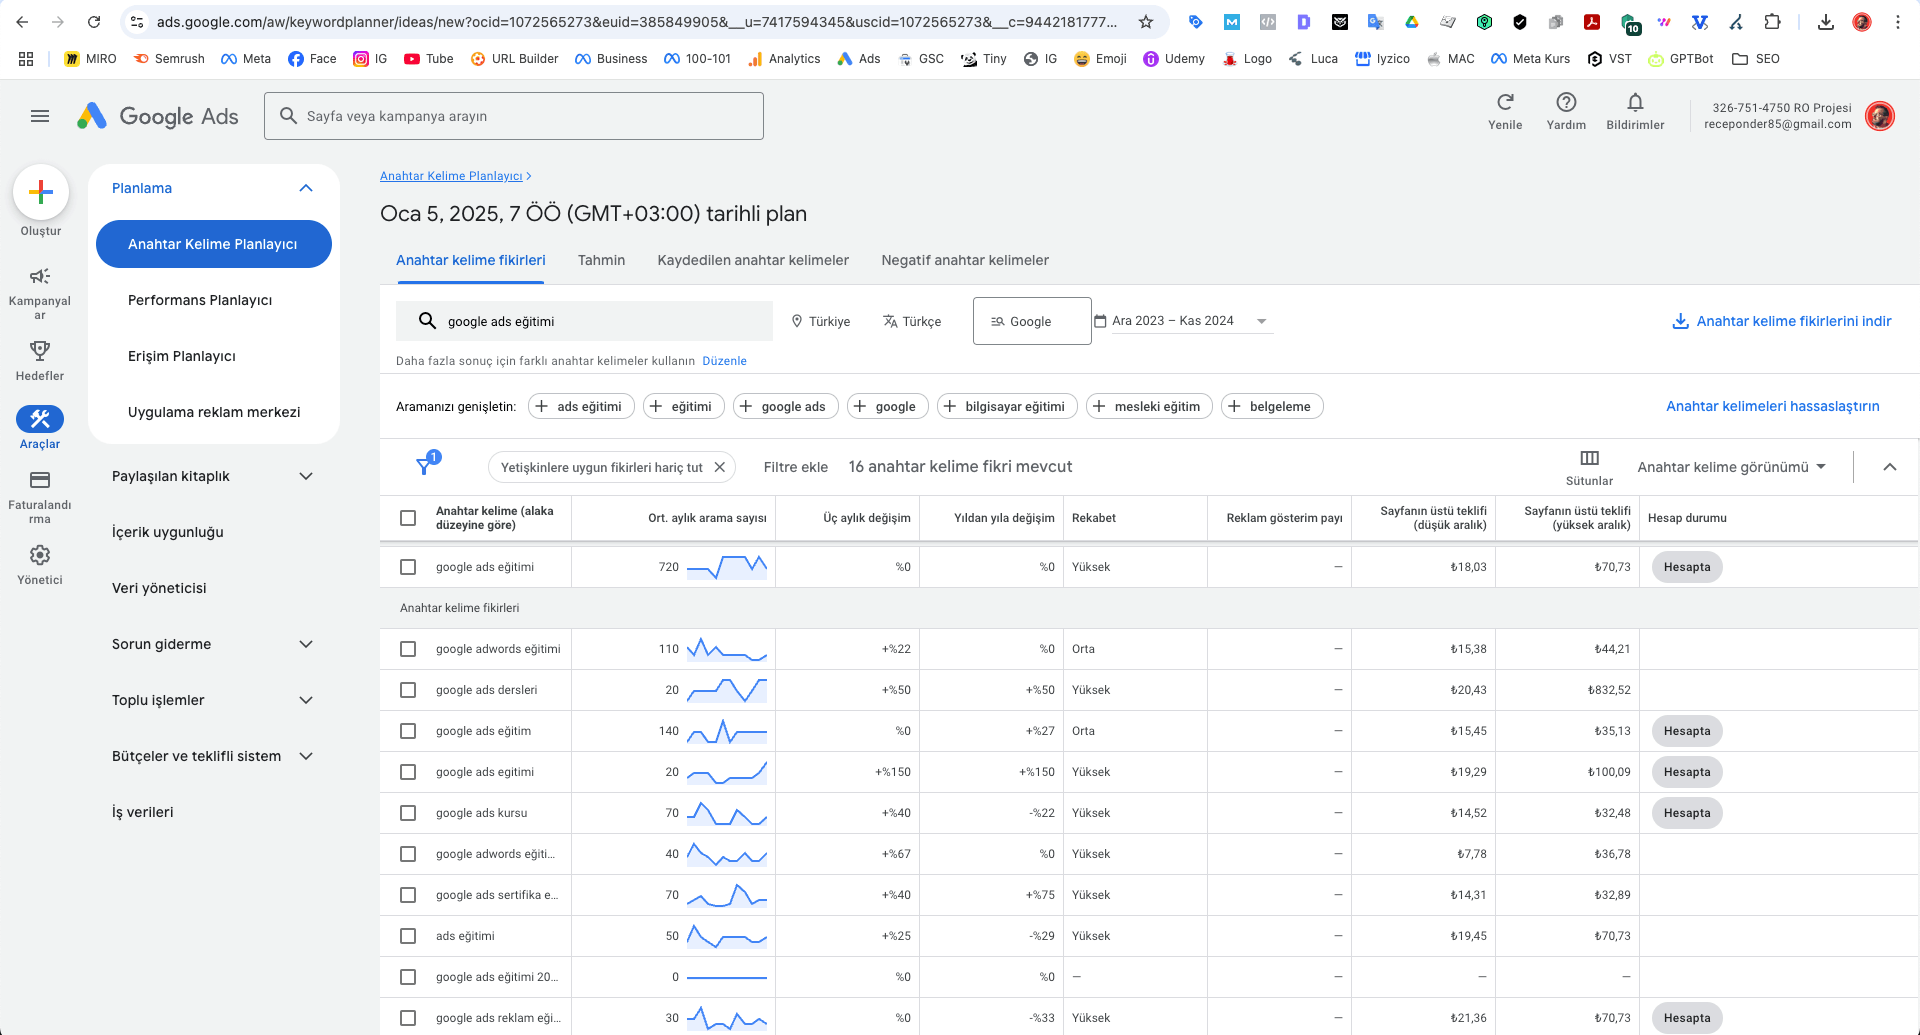The image size is (1920, 1035).
Task: Bookmark this page with star icon
Action: pyautogui.click(x=1146, y=22)
